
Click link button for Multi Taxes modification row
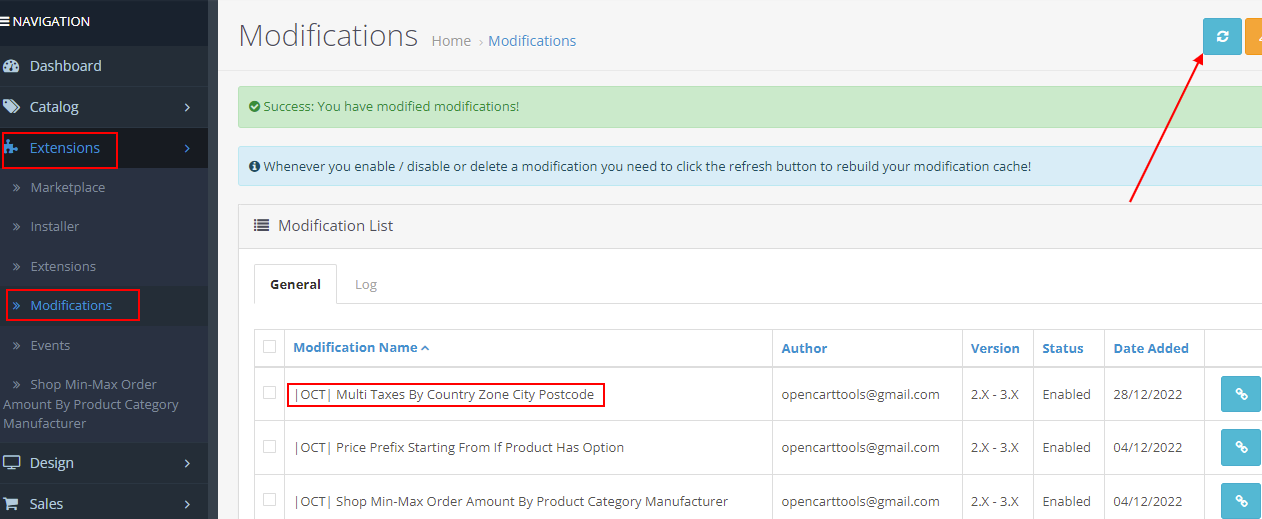coord(1241,394)
